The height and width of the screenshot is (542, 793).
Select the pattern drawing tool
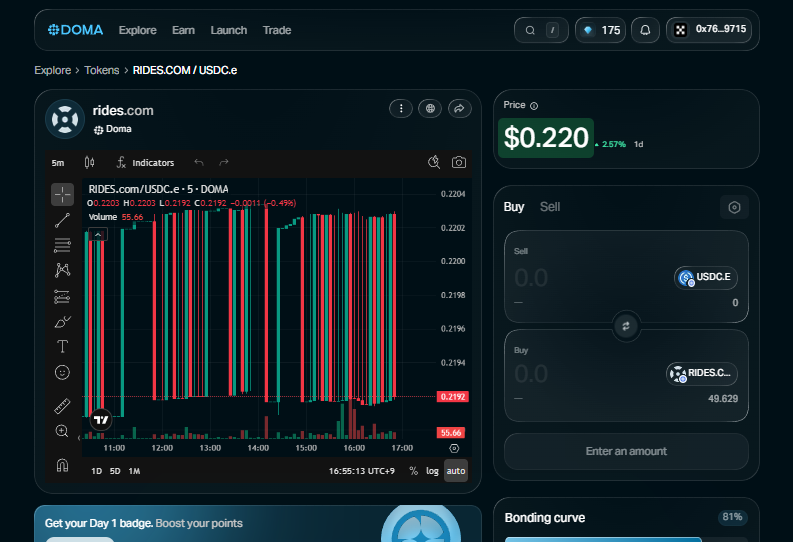point(62,270)
